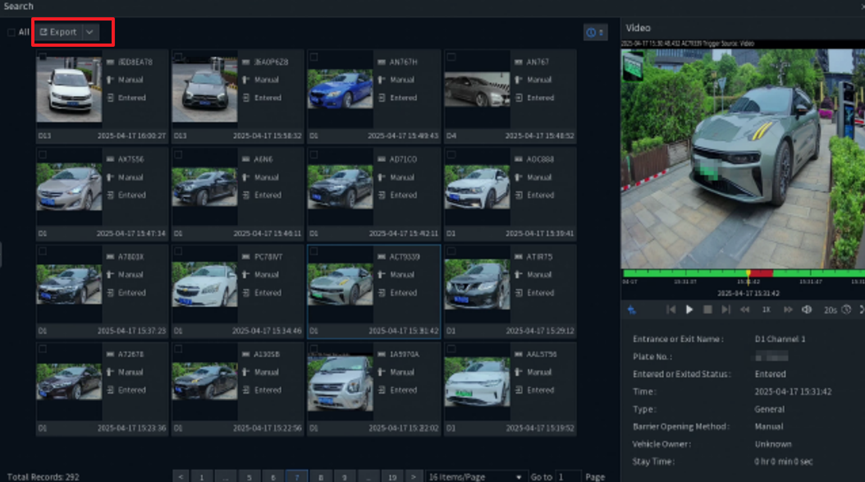Select checkbox on the AX7556 record

point(42,154)
